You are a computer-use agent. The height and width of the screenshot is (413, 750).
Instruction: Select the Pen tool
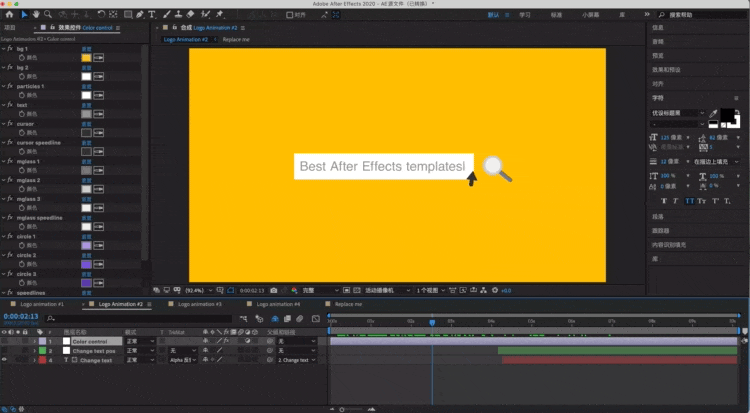coord(140,14)
